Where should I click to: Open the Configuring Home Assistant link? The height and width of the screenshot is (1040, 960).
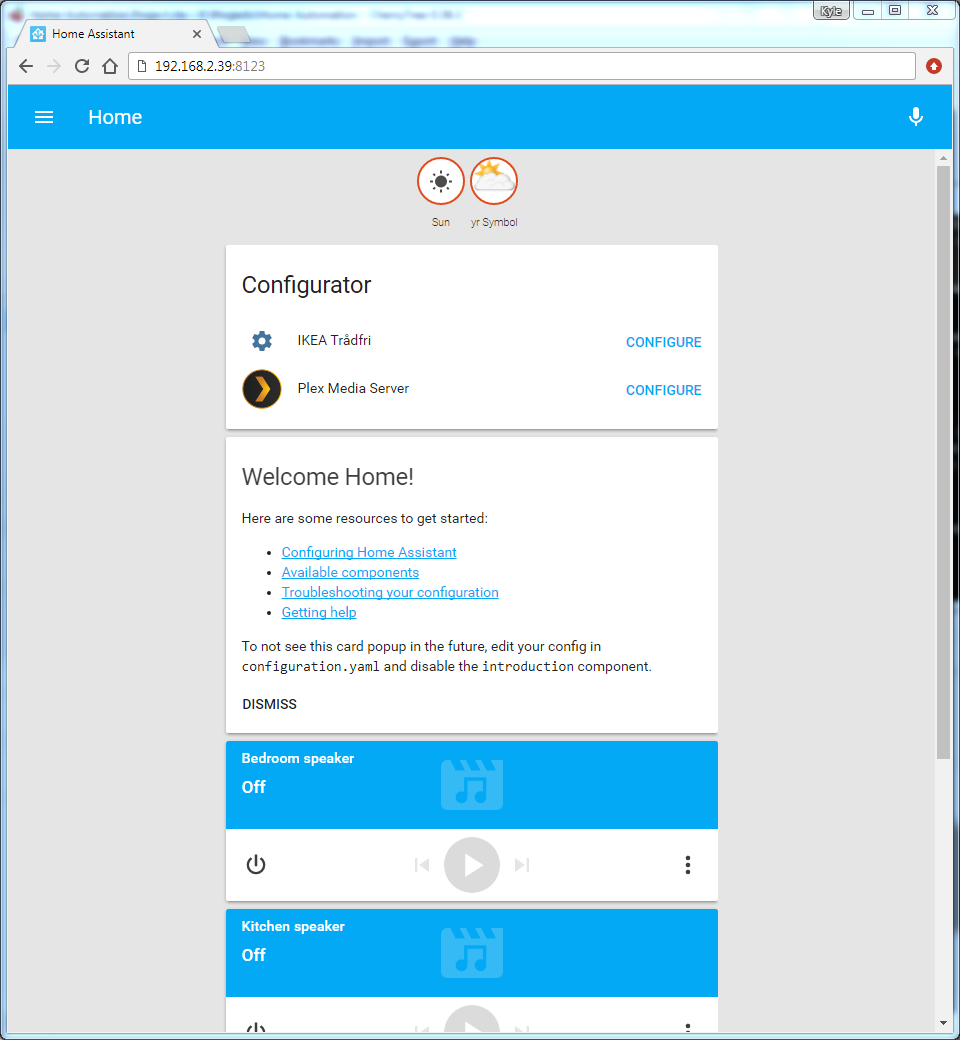[369, 552]
